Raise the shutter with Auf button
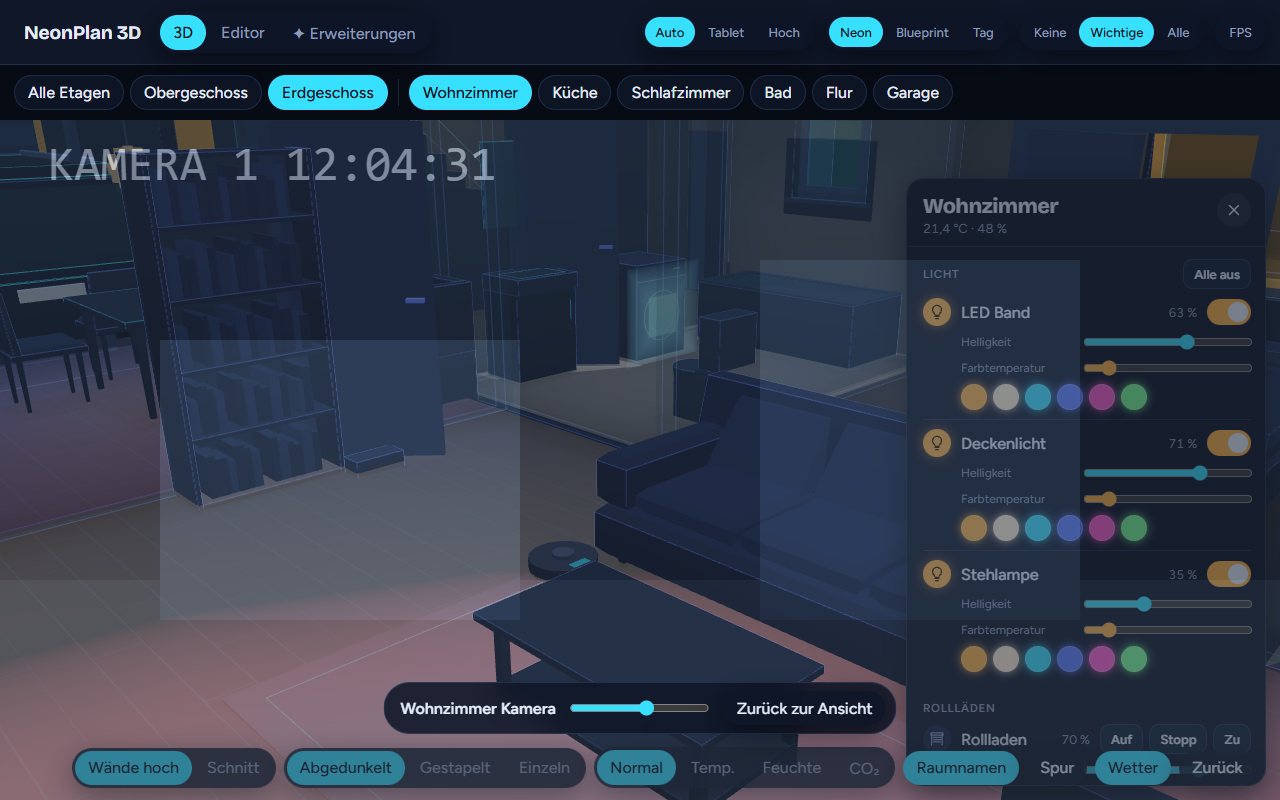The height and width of the screenshot is (800, 1280). click(1121, 739)
